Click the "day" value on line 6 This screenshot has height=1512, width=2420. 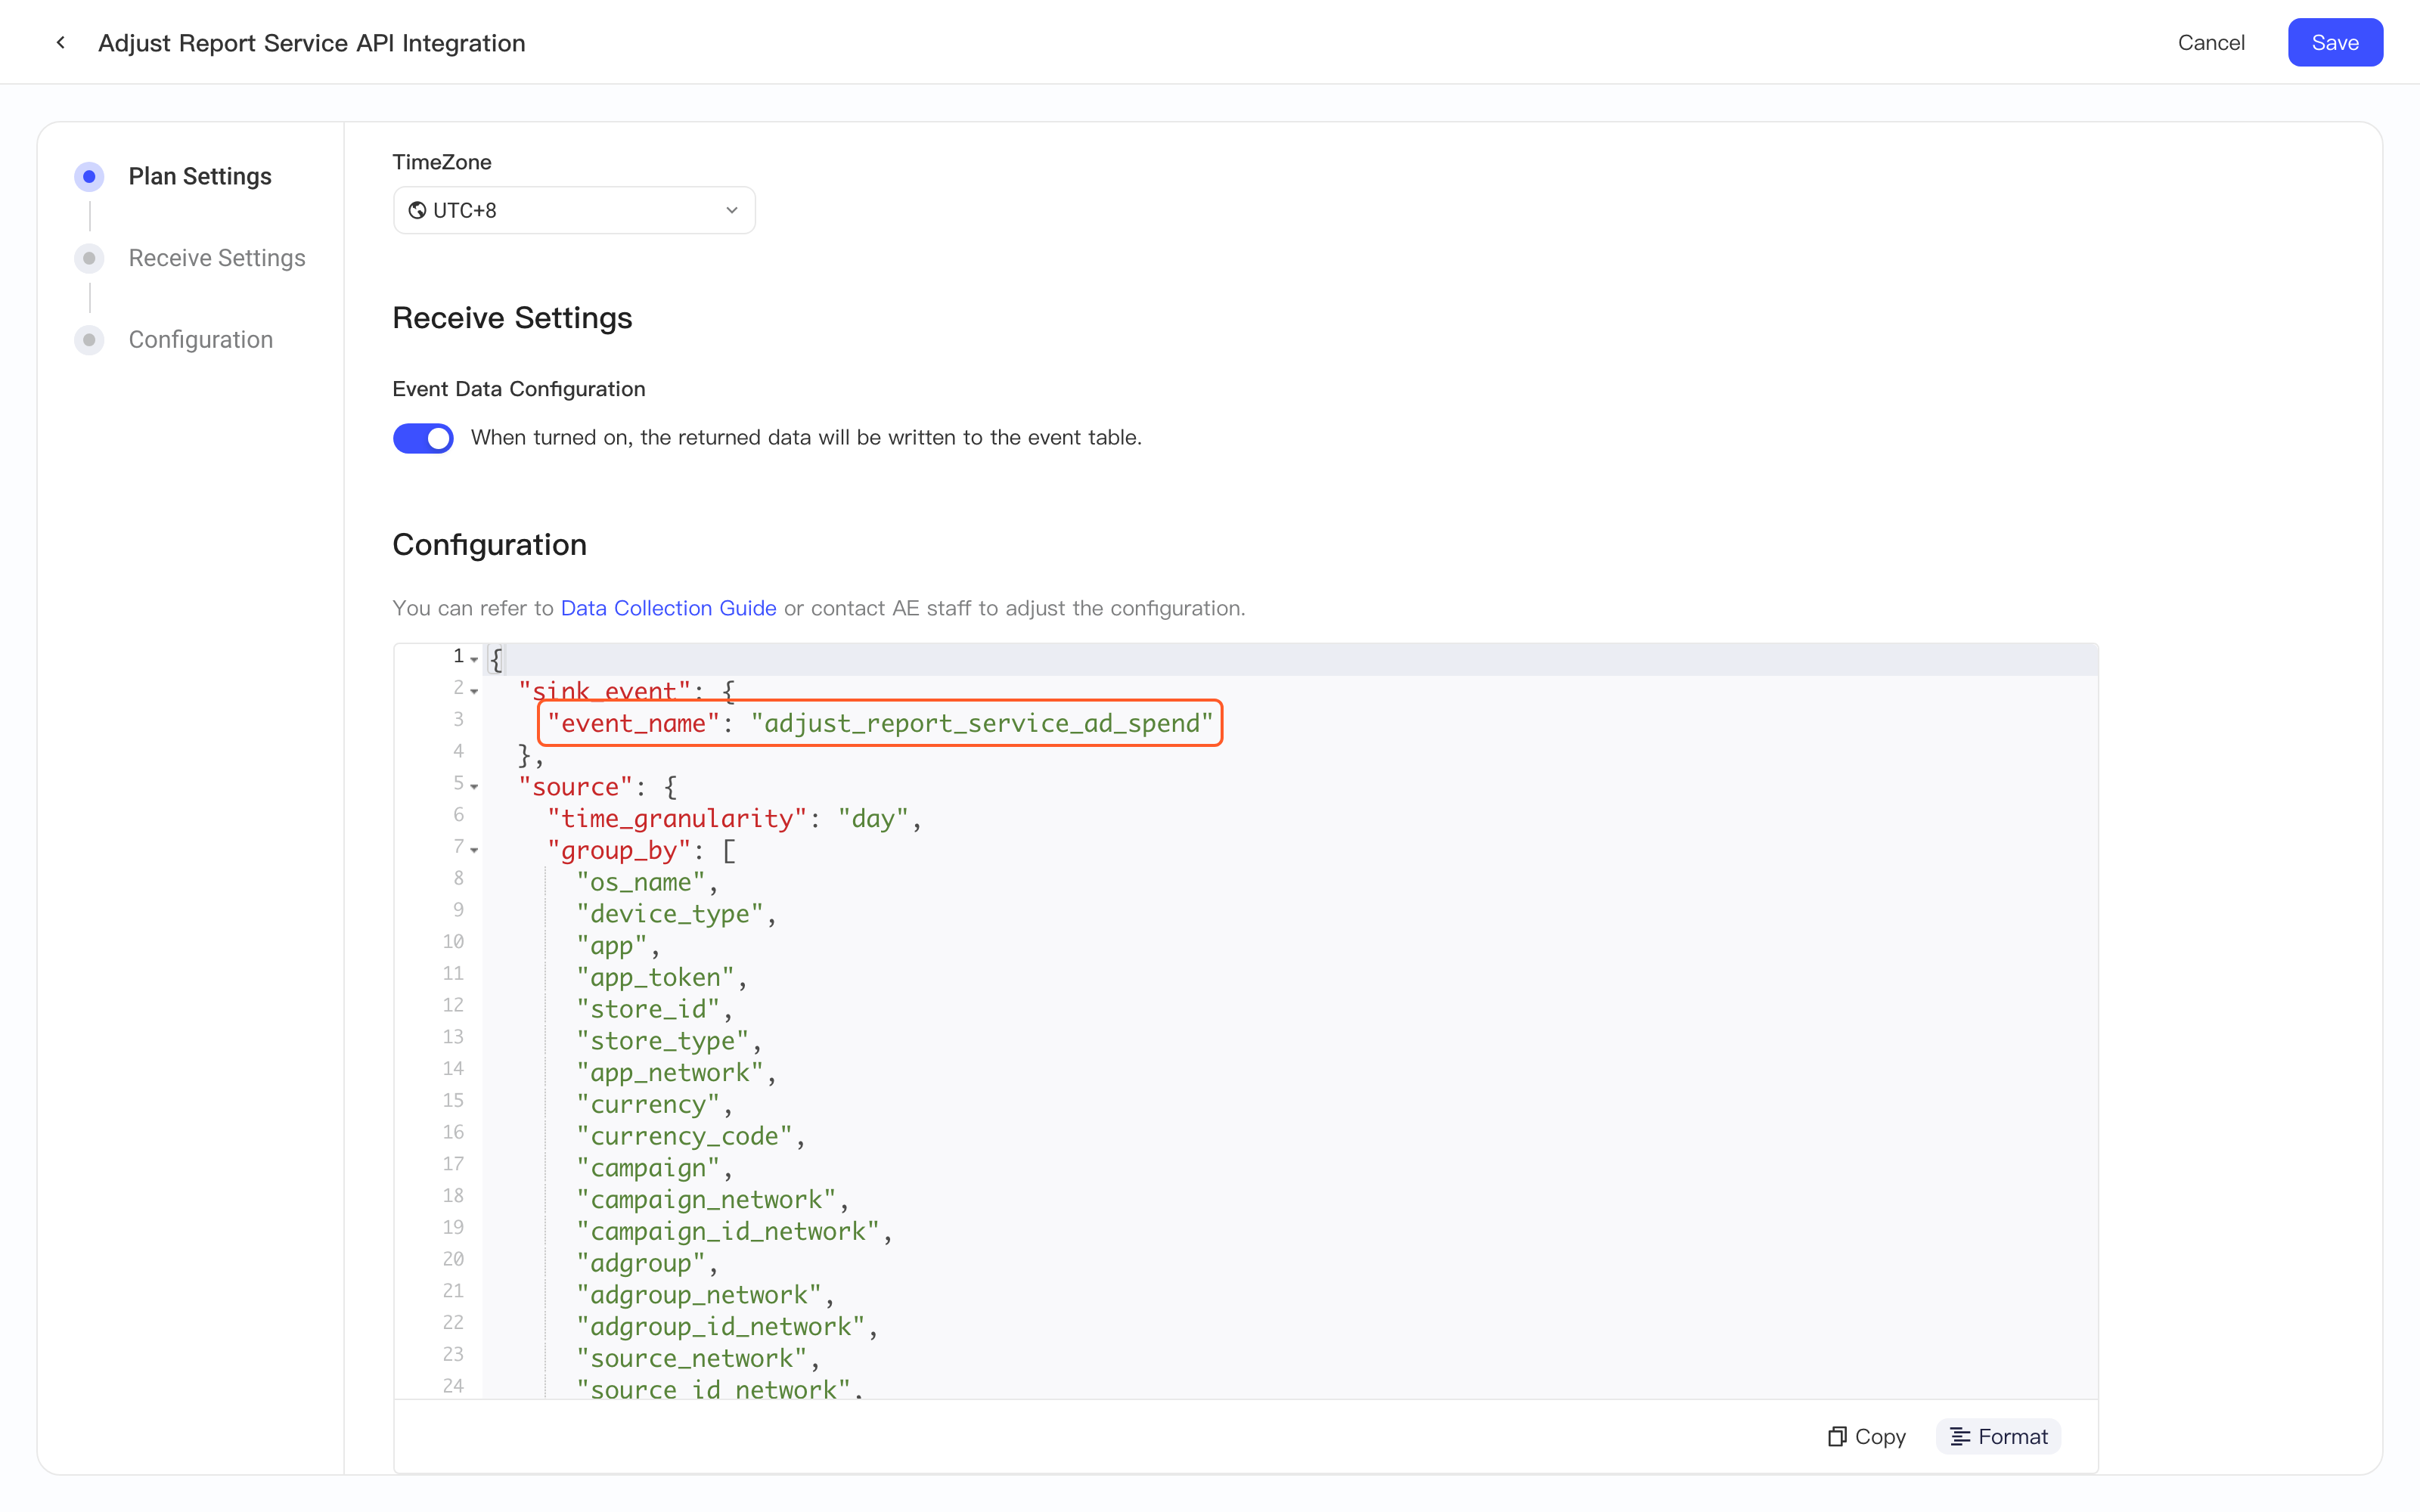(x=873, y=819)
